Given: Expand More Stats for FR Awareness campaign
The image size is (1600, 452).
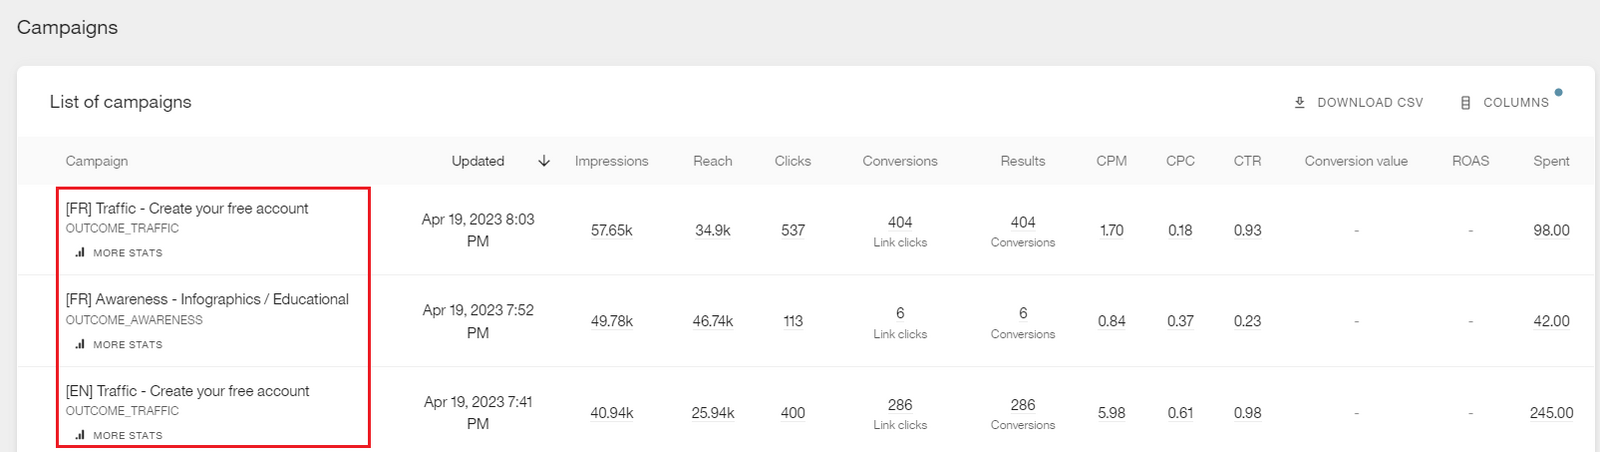Looking at the screenshot, I should click(127, 344).
